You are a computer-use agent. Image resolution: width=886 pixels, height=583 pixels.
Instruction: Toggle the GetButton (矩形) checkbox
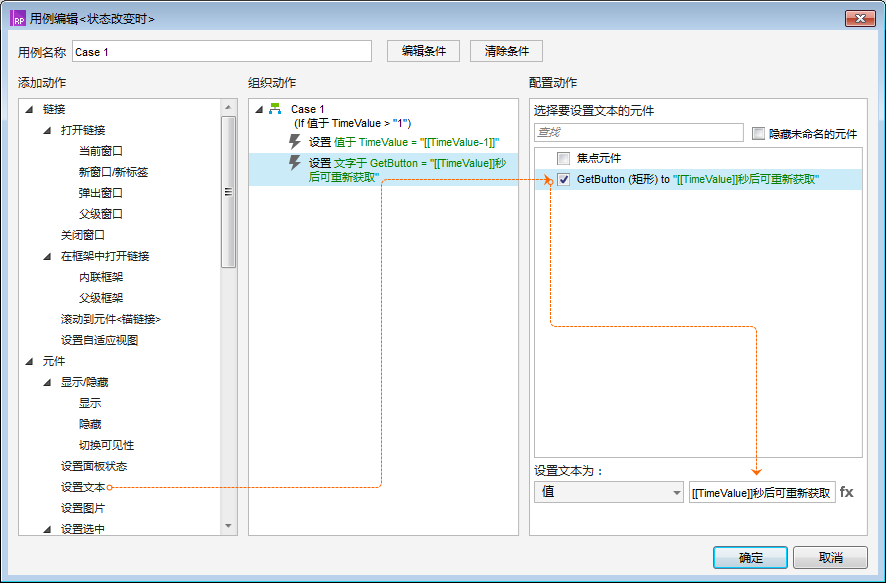click(564, 180)
